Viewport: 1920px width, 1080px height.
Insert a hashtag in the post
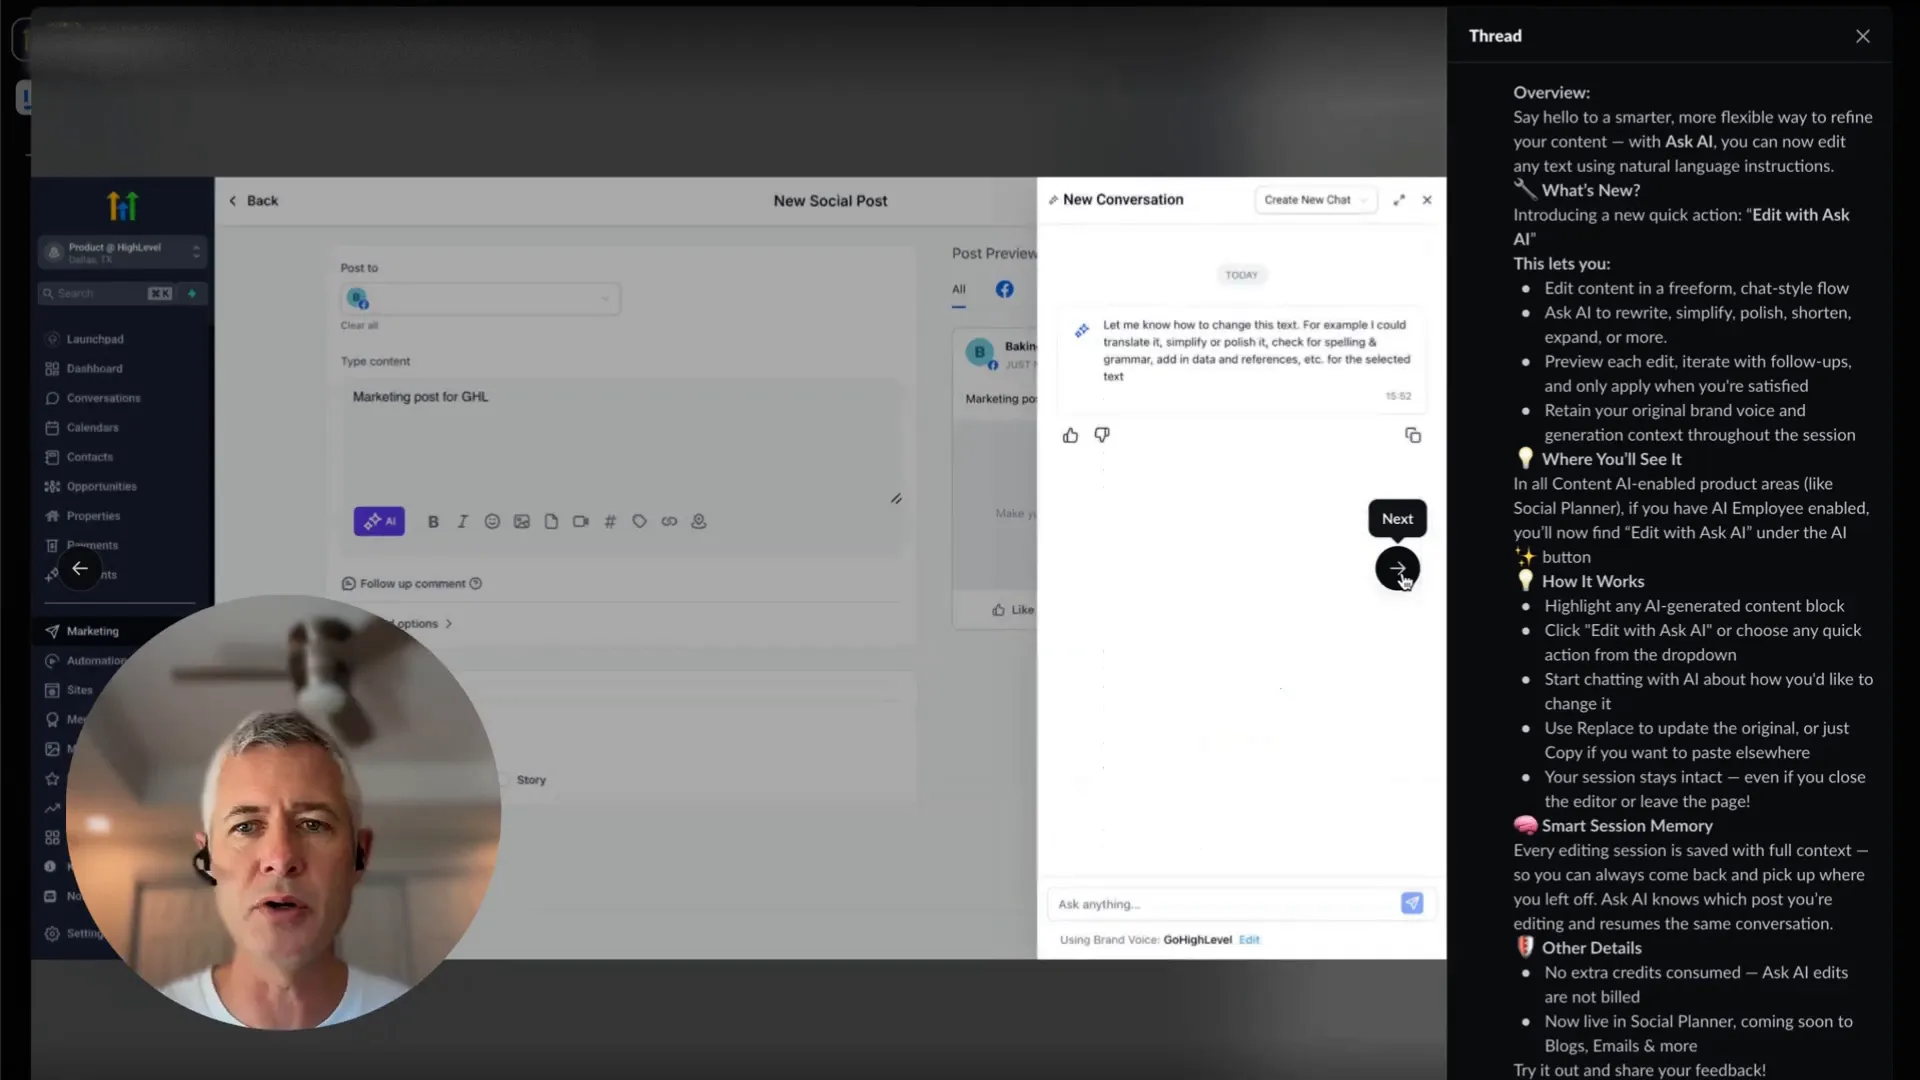(610, 521)
